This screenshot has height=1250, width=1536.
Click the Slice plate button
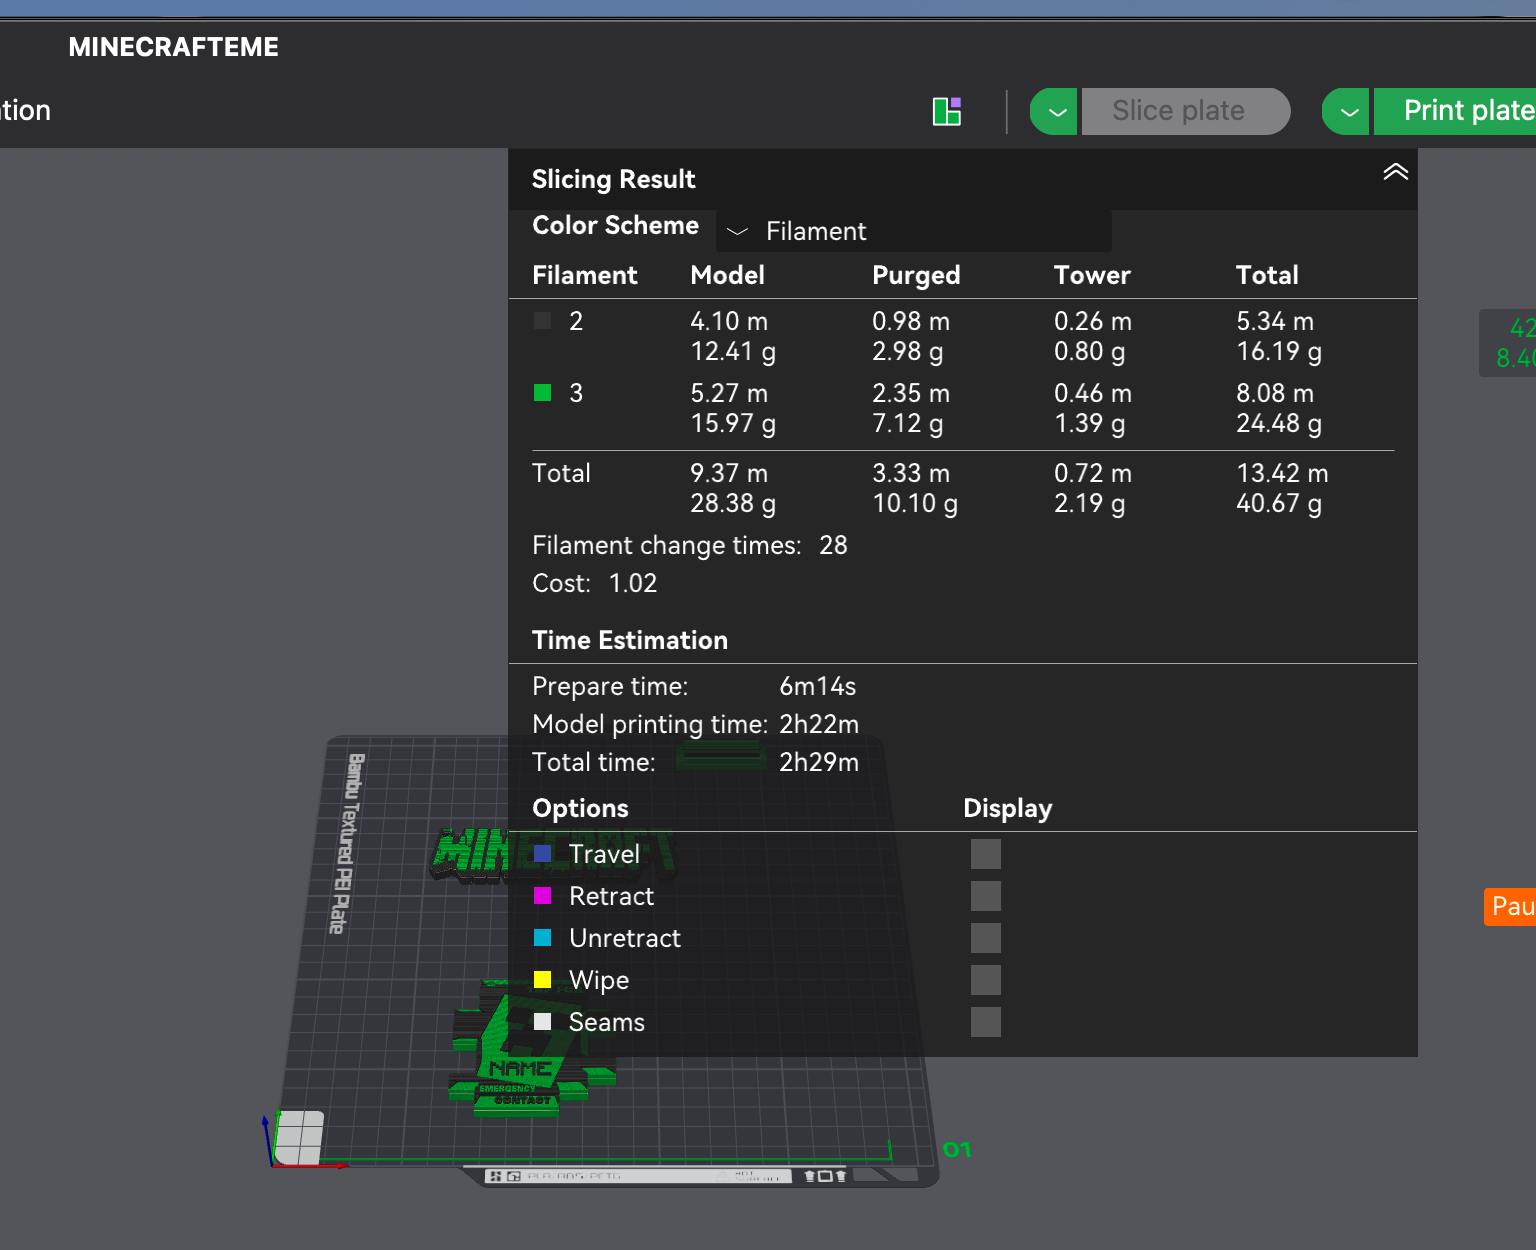[x=1186, y=111]
